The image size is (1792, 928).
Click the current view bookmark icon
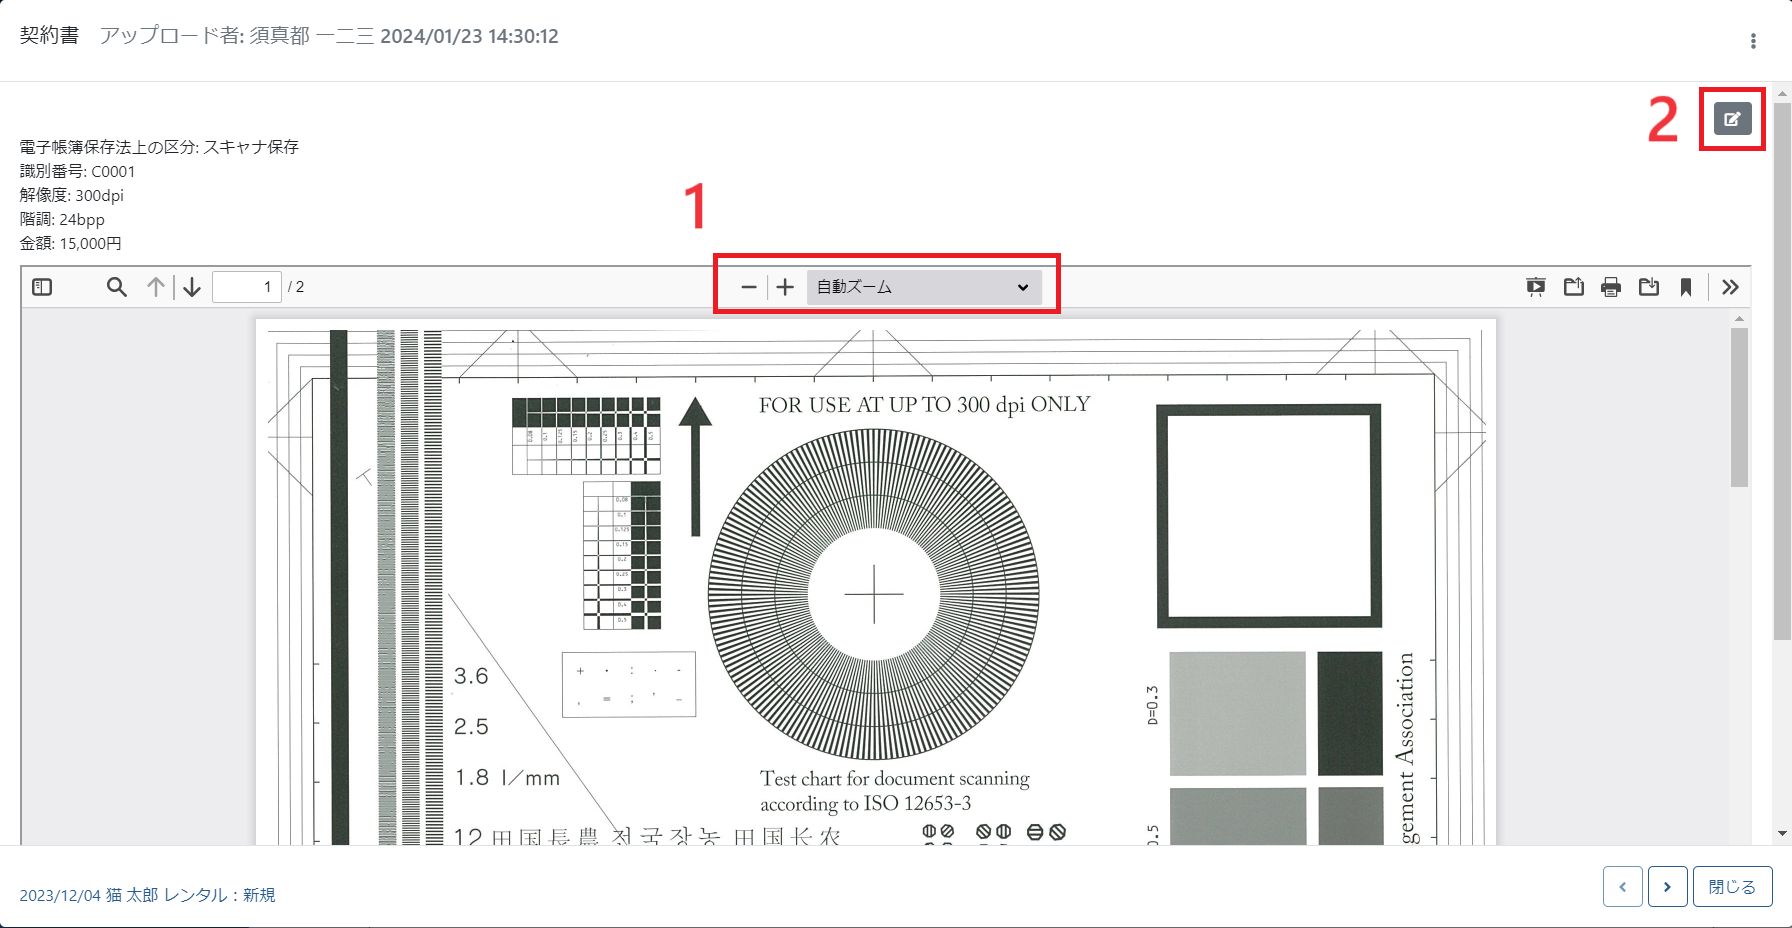[x=1687, y=287]
